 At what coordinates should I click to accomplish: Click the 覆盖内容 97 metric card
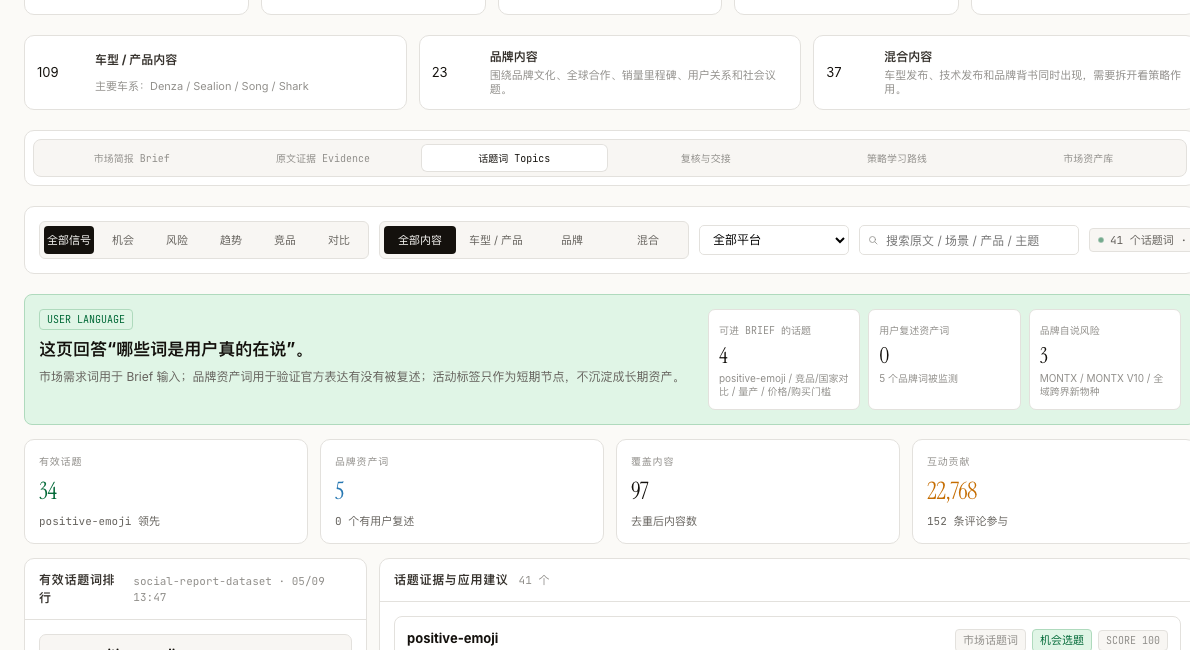757,491
